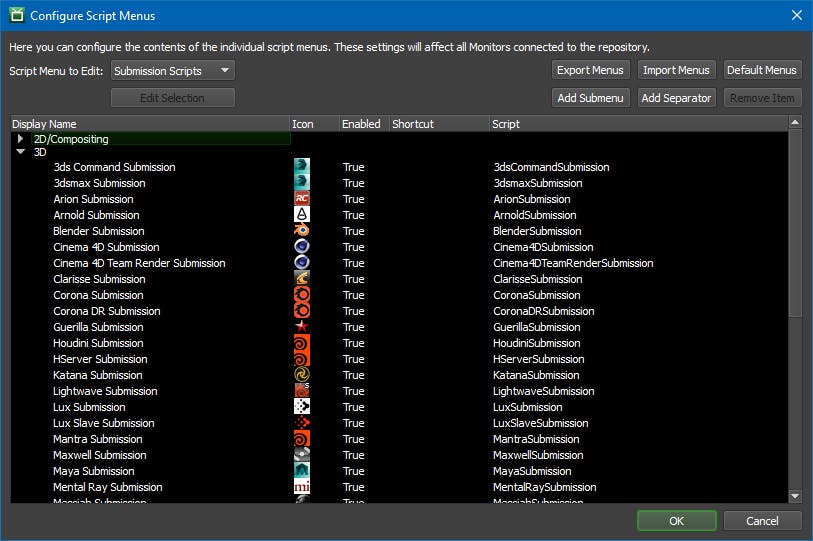This screenshot has width=813, height=541.
Task: Click the True value for Clarisse Submission
Action: point(353,279)
